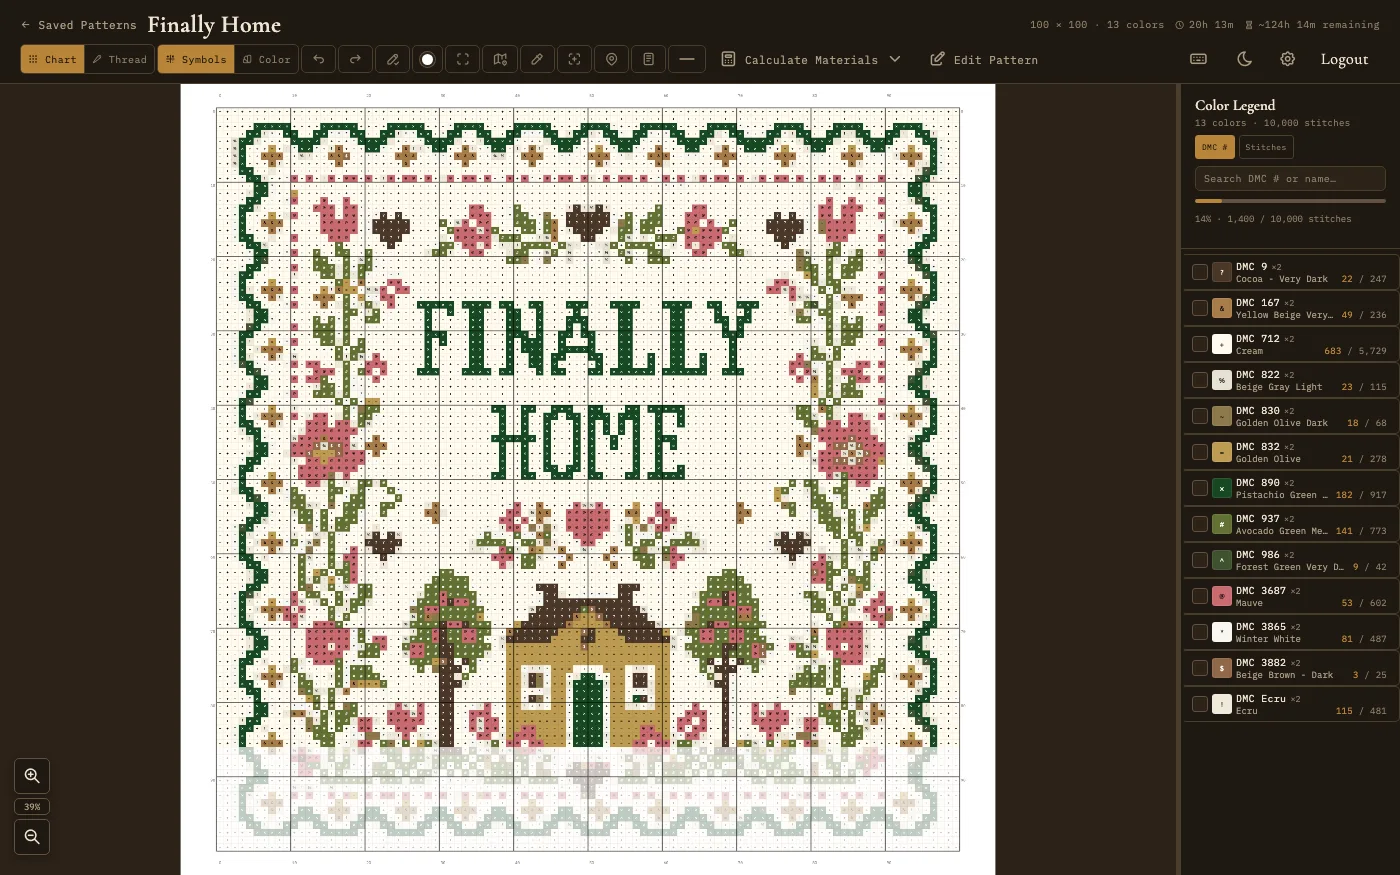Check the DMC 3687 Mauve checkbox

coord(1200,596)
